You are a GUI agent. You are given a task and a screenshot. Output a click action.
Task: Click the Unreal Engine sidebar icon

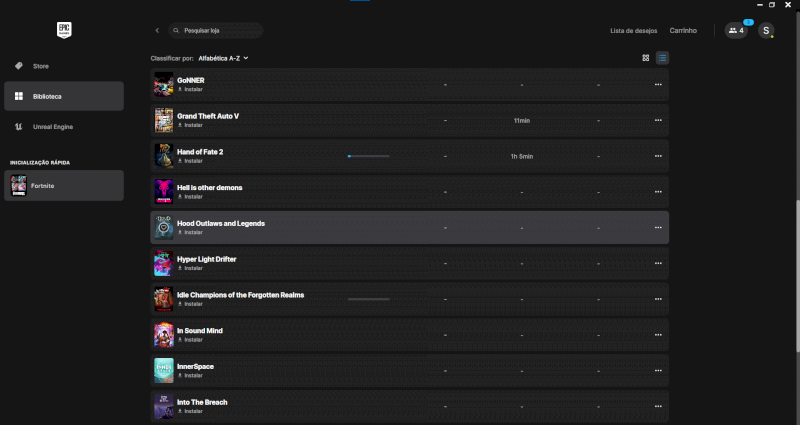point(19,127)
